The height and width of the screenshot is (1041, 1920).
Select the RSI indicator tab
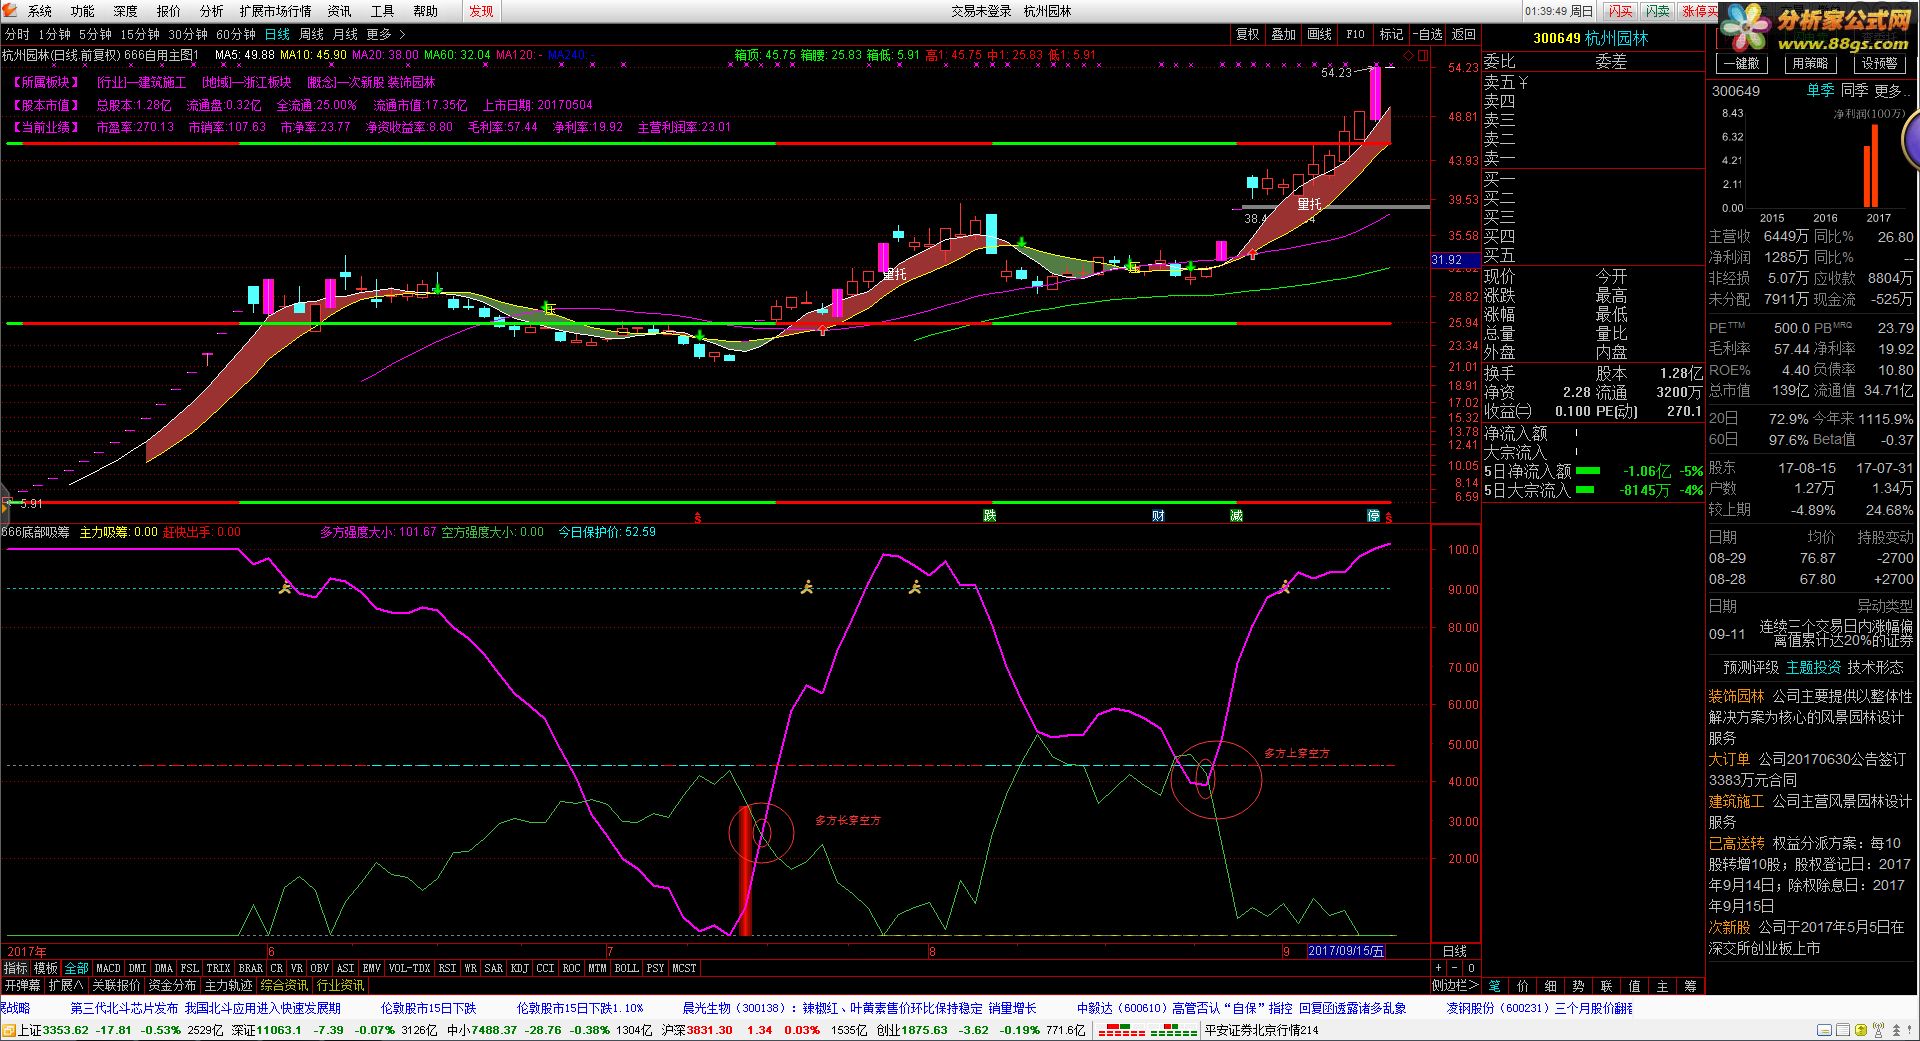[x=447, y=968]
